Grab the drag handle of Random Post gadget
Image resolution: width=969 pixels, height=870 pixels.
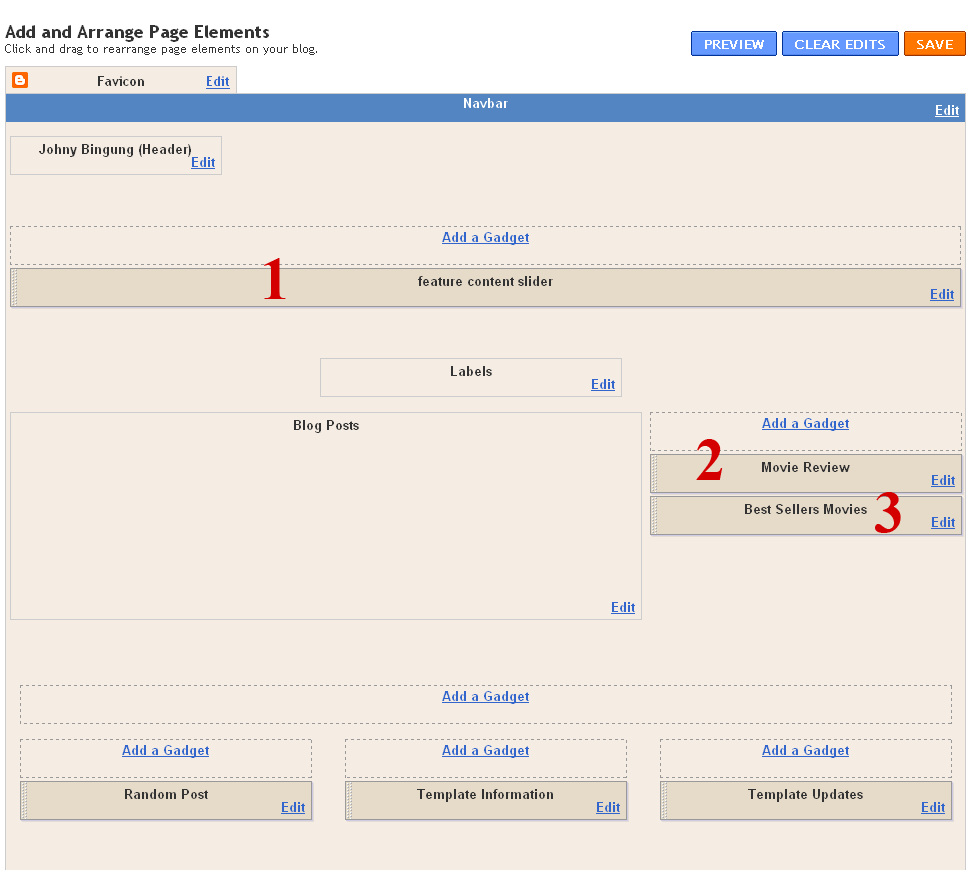pyautogui.click(x=25, y=801)
